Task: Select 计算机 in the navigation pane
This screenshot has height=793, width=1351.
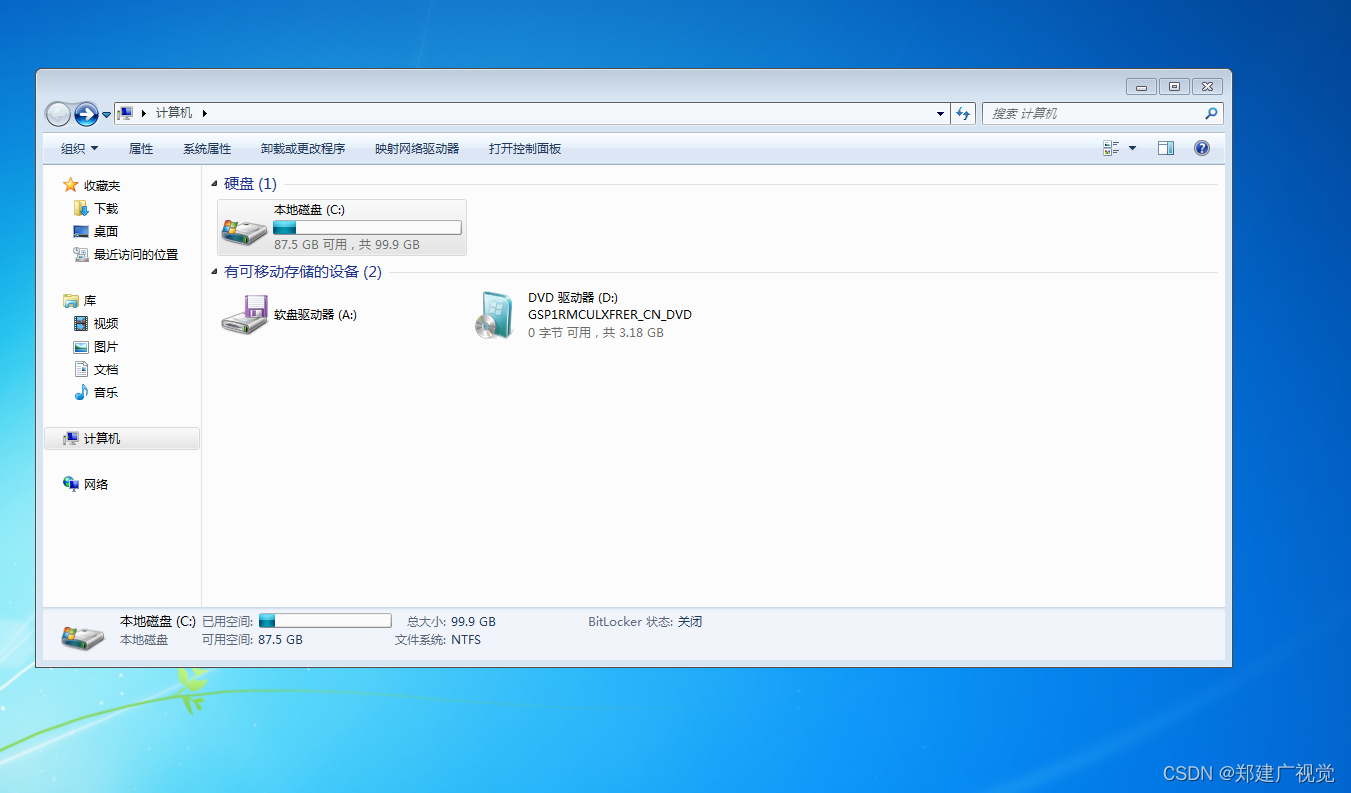Action: pyautogui.click(x=102, y=439)
